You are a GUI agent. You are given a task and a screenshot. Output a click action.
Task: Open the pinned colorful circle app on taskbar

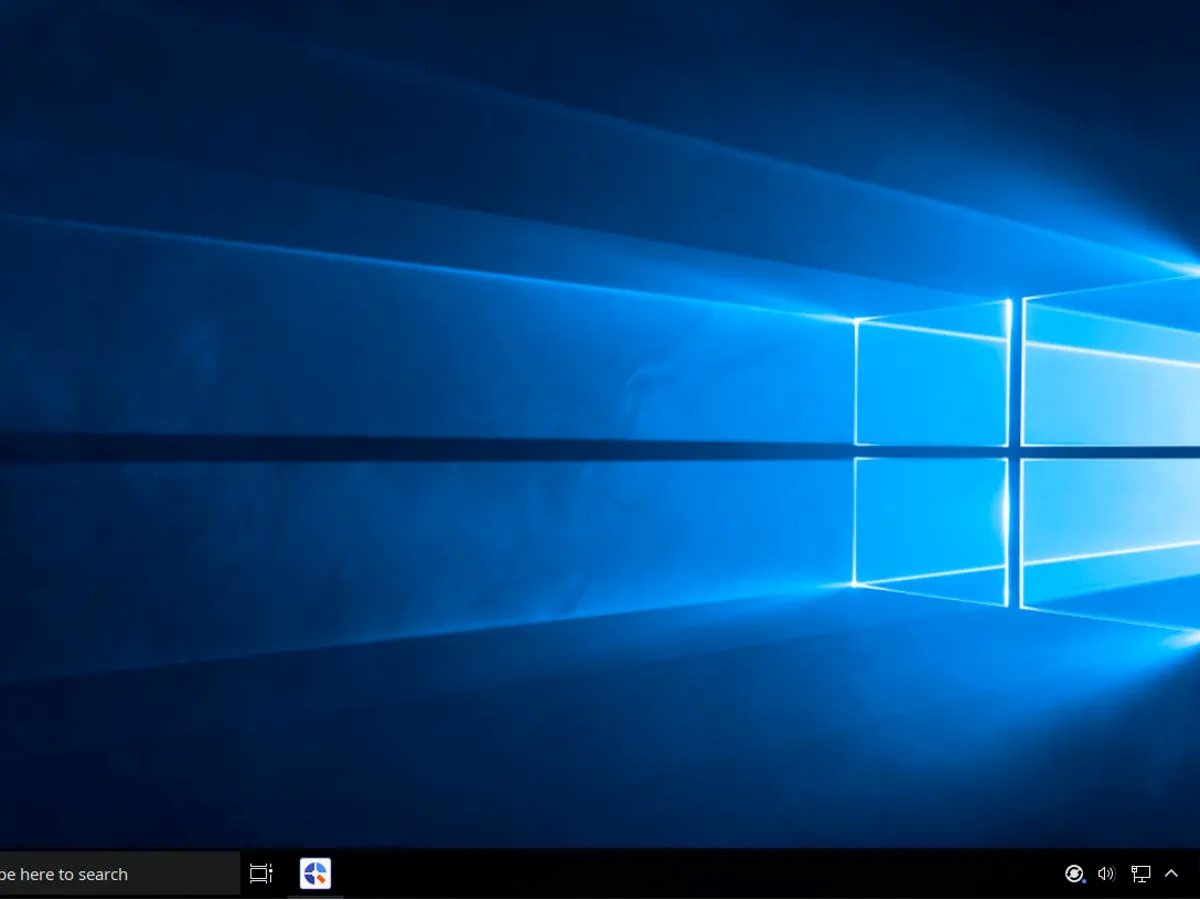[x=315, y=874]
